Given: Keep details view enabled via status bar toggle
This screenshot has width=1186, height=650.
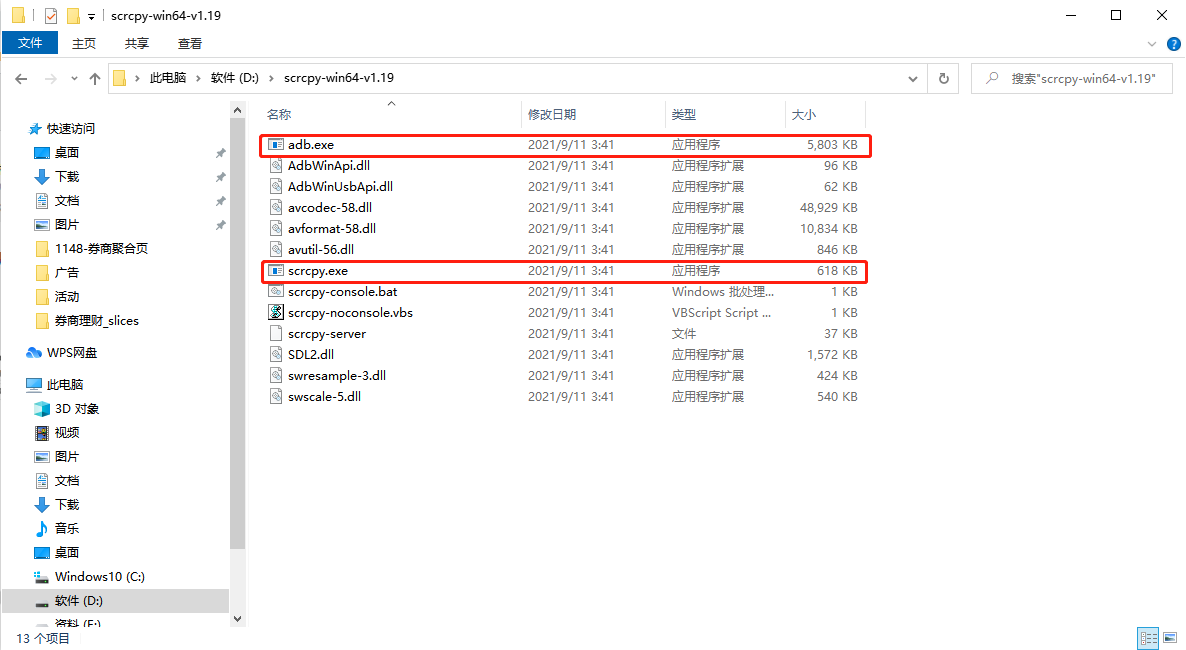Looking at the screenshot, I should [x=1148, y=638].
